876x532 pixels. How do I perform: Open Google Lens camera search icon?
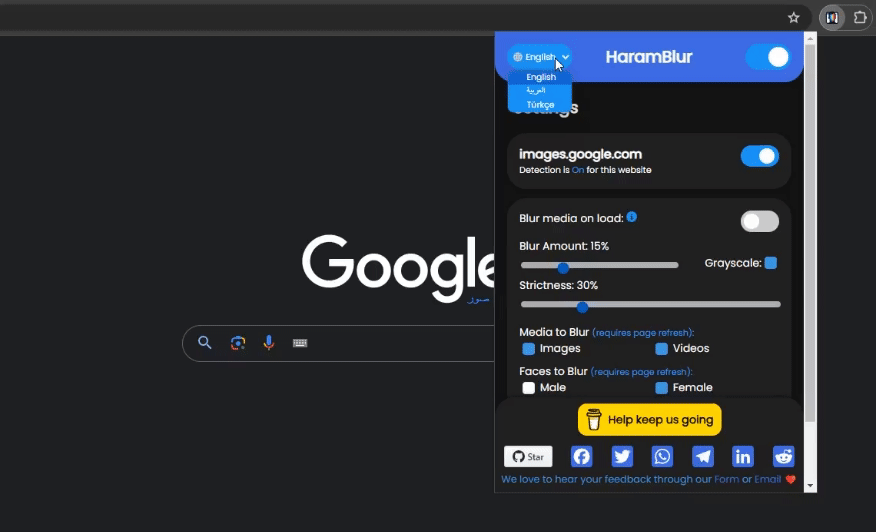(238, 343)
